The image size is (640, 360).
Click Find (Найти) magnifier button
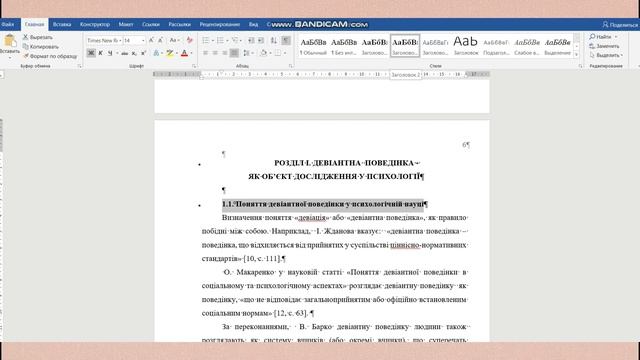click(600, 37)
